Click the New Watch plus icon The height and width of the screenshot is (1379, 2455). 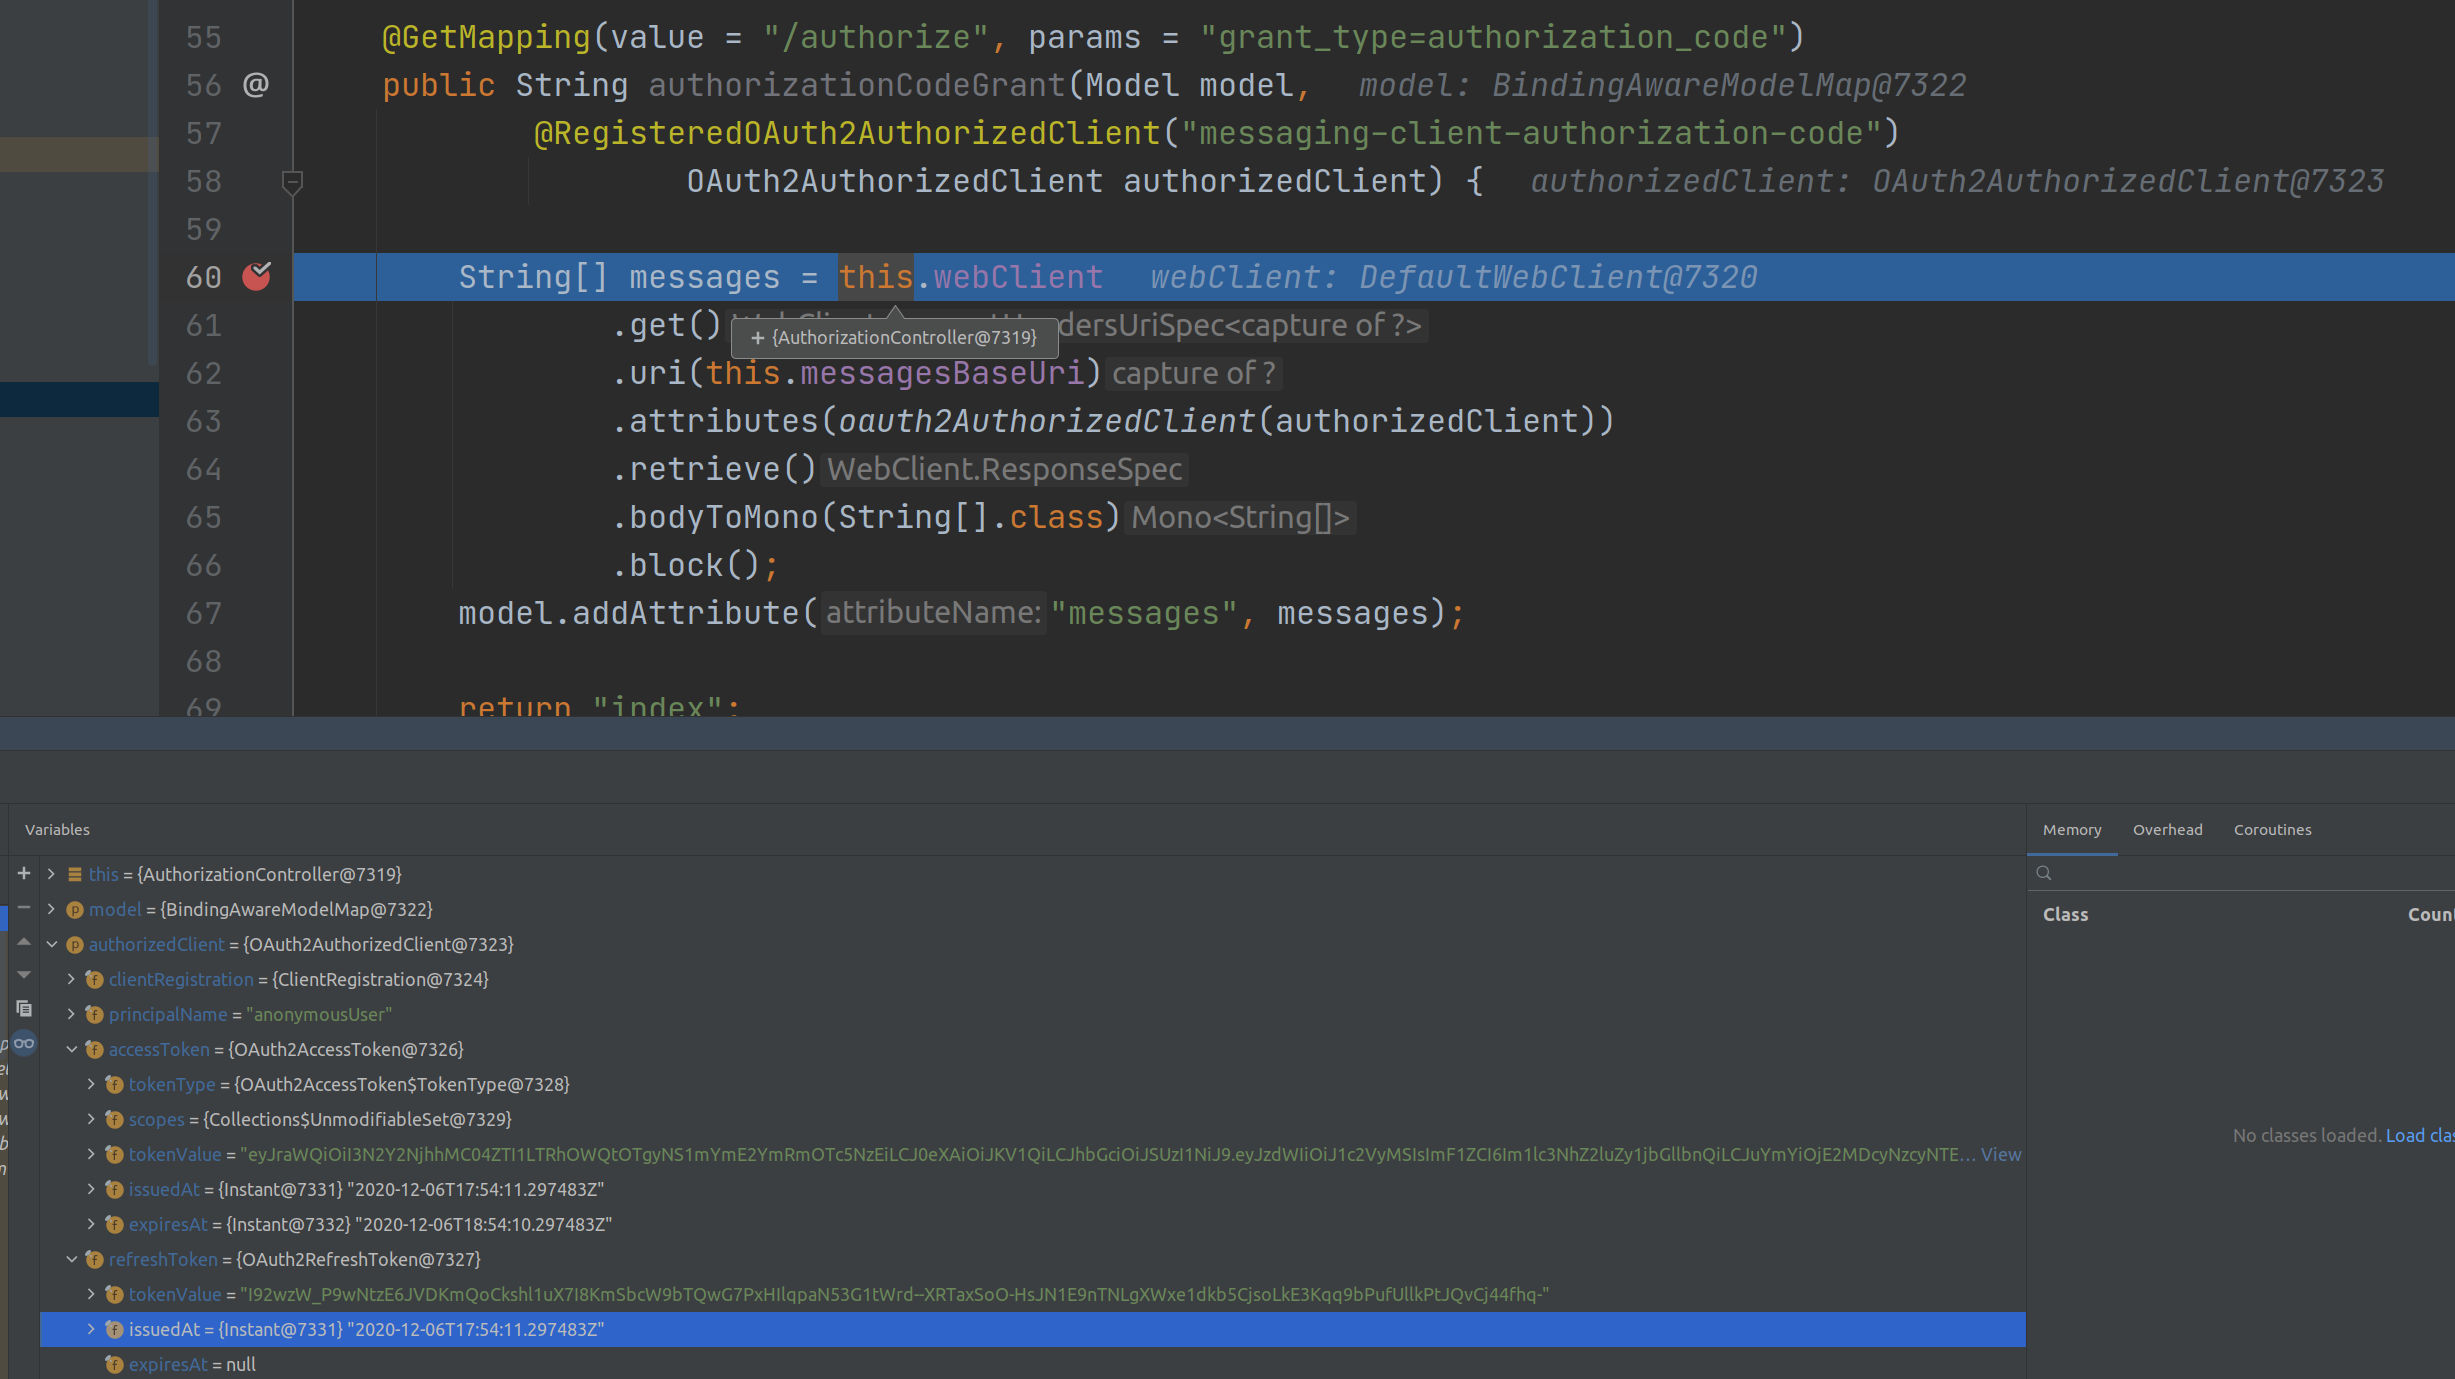point(24,873)
